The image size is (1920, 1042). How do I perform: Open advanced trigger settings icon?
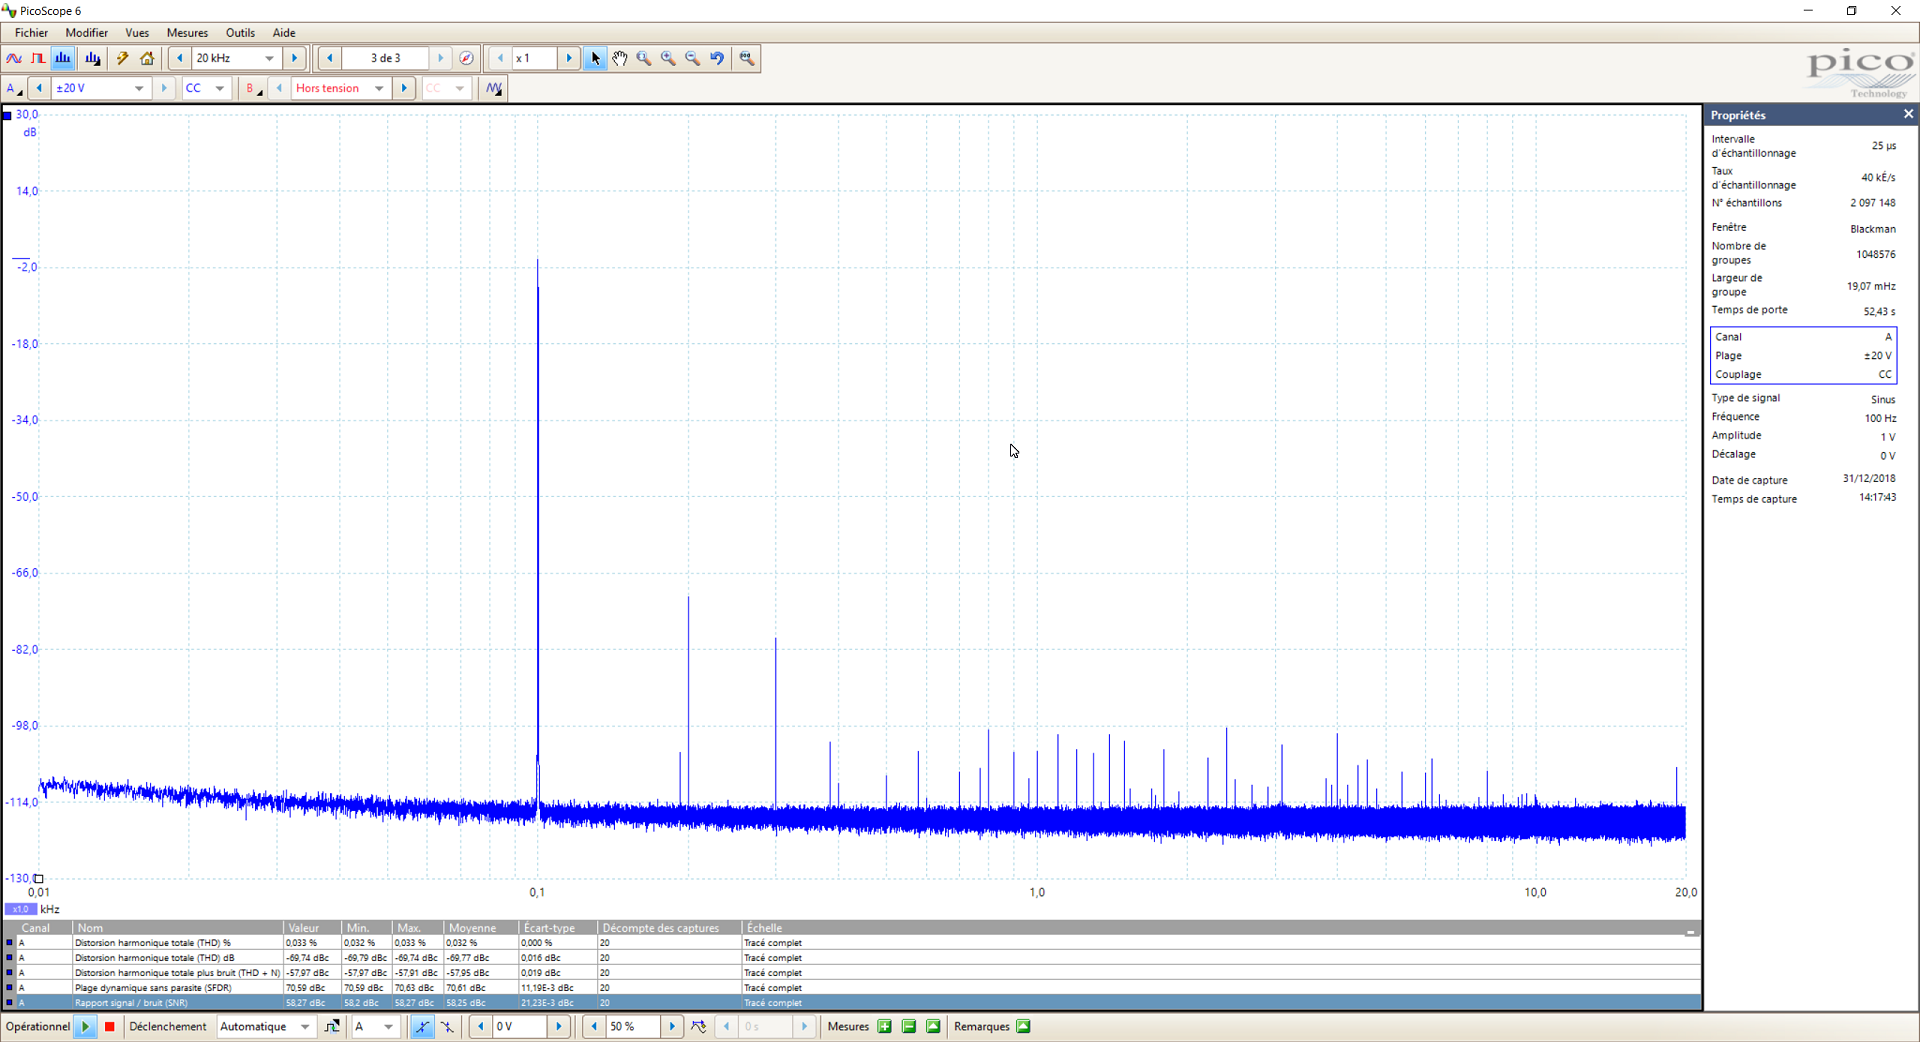pos(332,1026)
